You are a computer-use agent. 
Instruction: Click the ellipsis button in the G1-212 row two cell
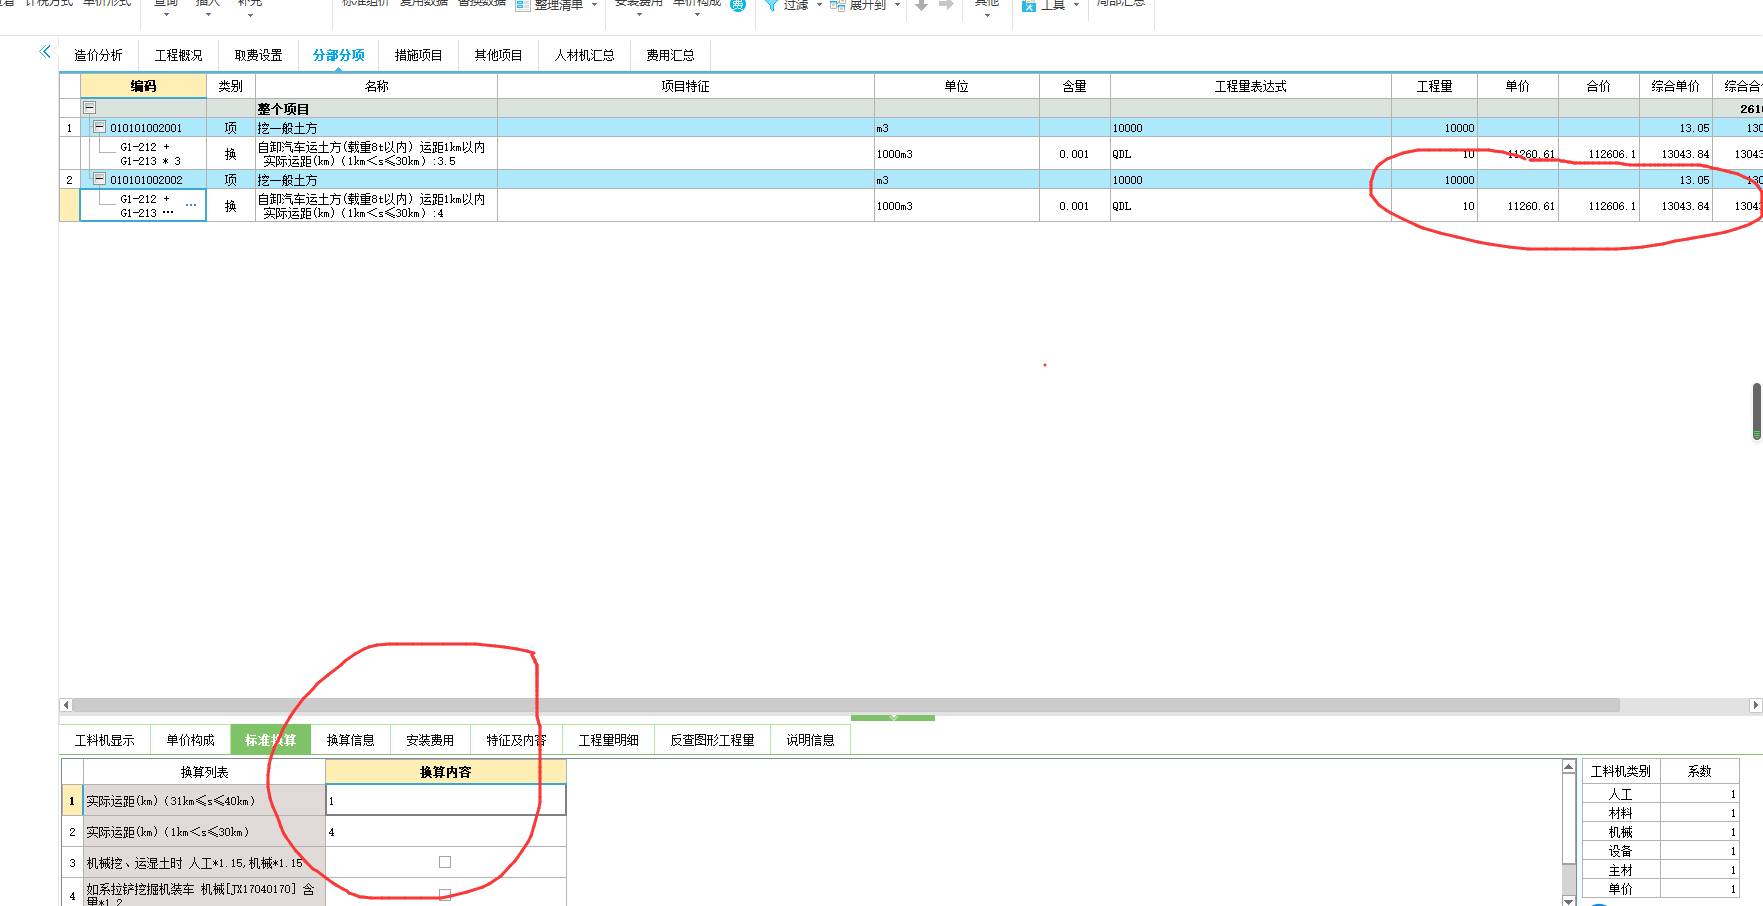pyautogui.click(x=191, y=206)
